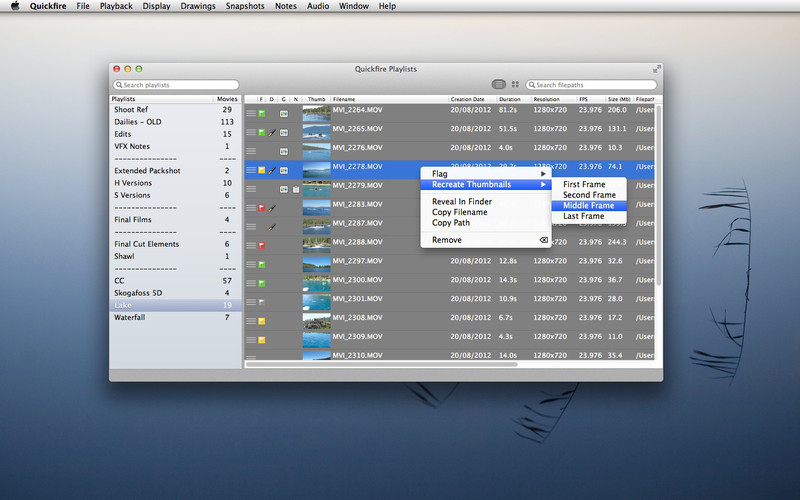Choose Last Frame for thumbnails
Image resolution: width=800 pixels, height=500 pixels.
click(x=589, y=216)
